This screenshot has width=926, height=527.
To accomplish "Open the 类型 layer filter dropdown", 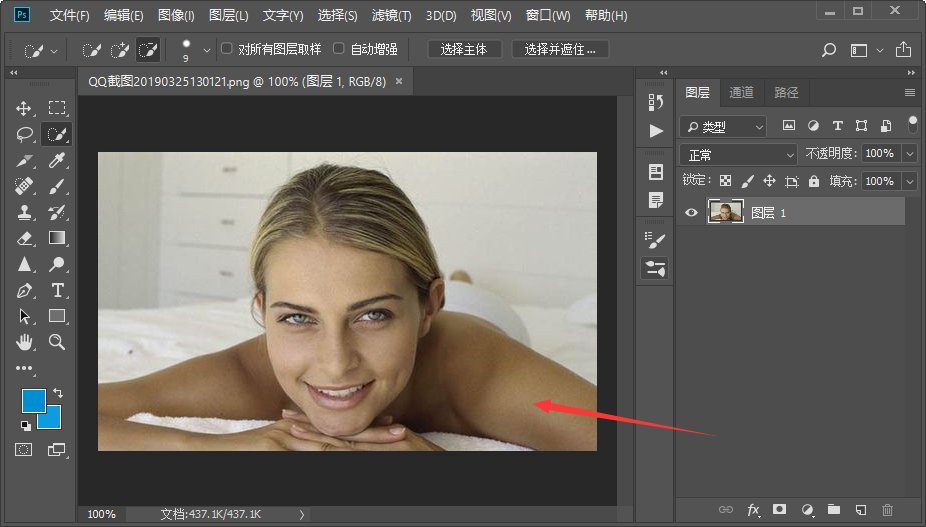I will [723, 126].
